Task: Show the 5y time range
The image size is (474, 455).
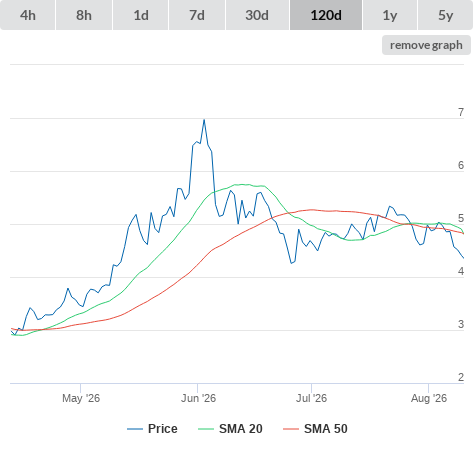Action: tap(446, 15)
